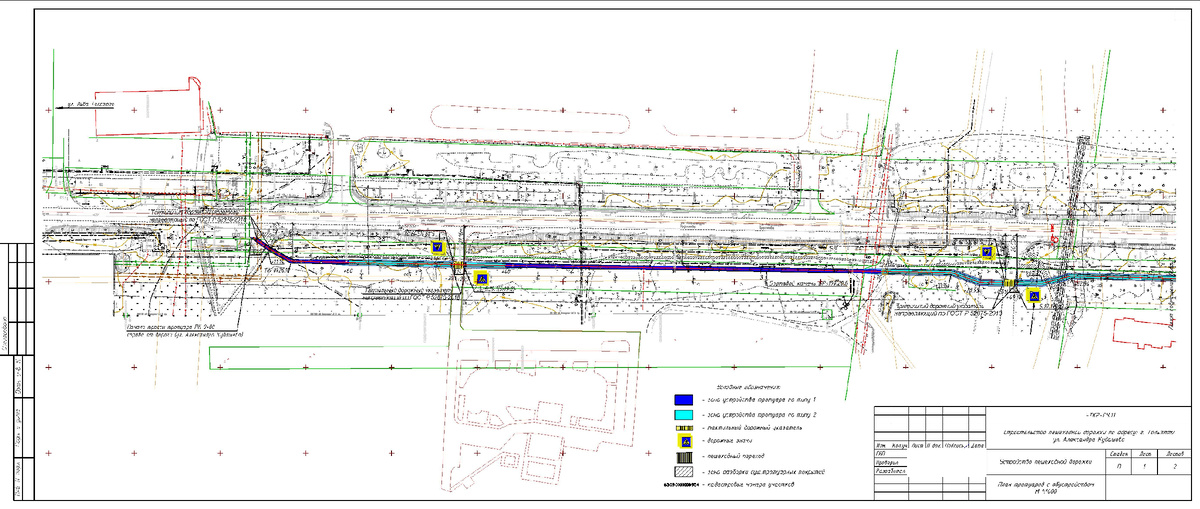Click the 'Стадия' cell in title block
The width and height of the screenshot is (1200, 509).
[x=1119, y=454]
